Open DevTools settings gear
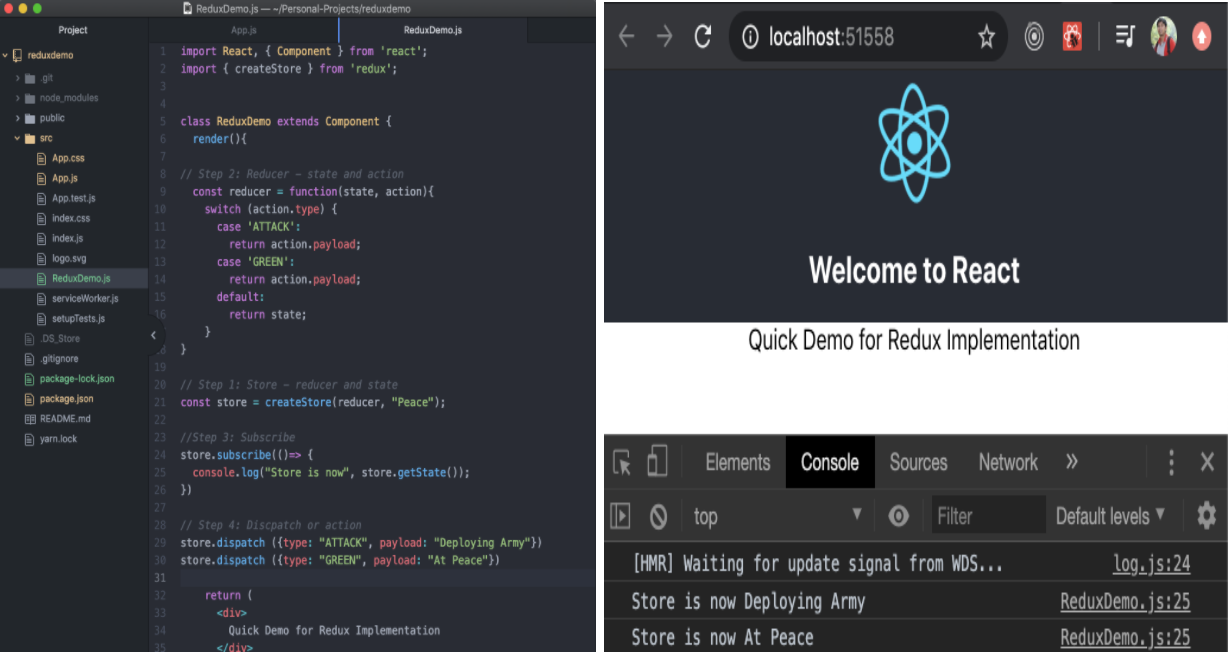This screenshot has width=1230, height=654. point(1206,515)
